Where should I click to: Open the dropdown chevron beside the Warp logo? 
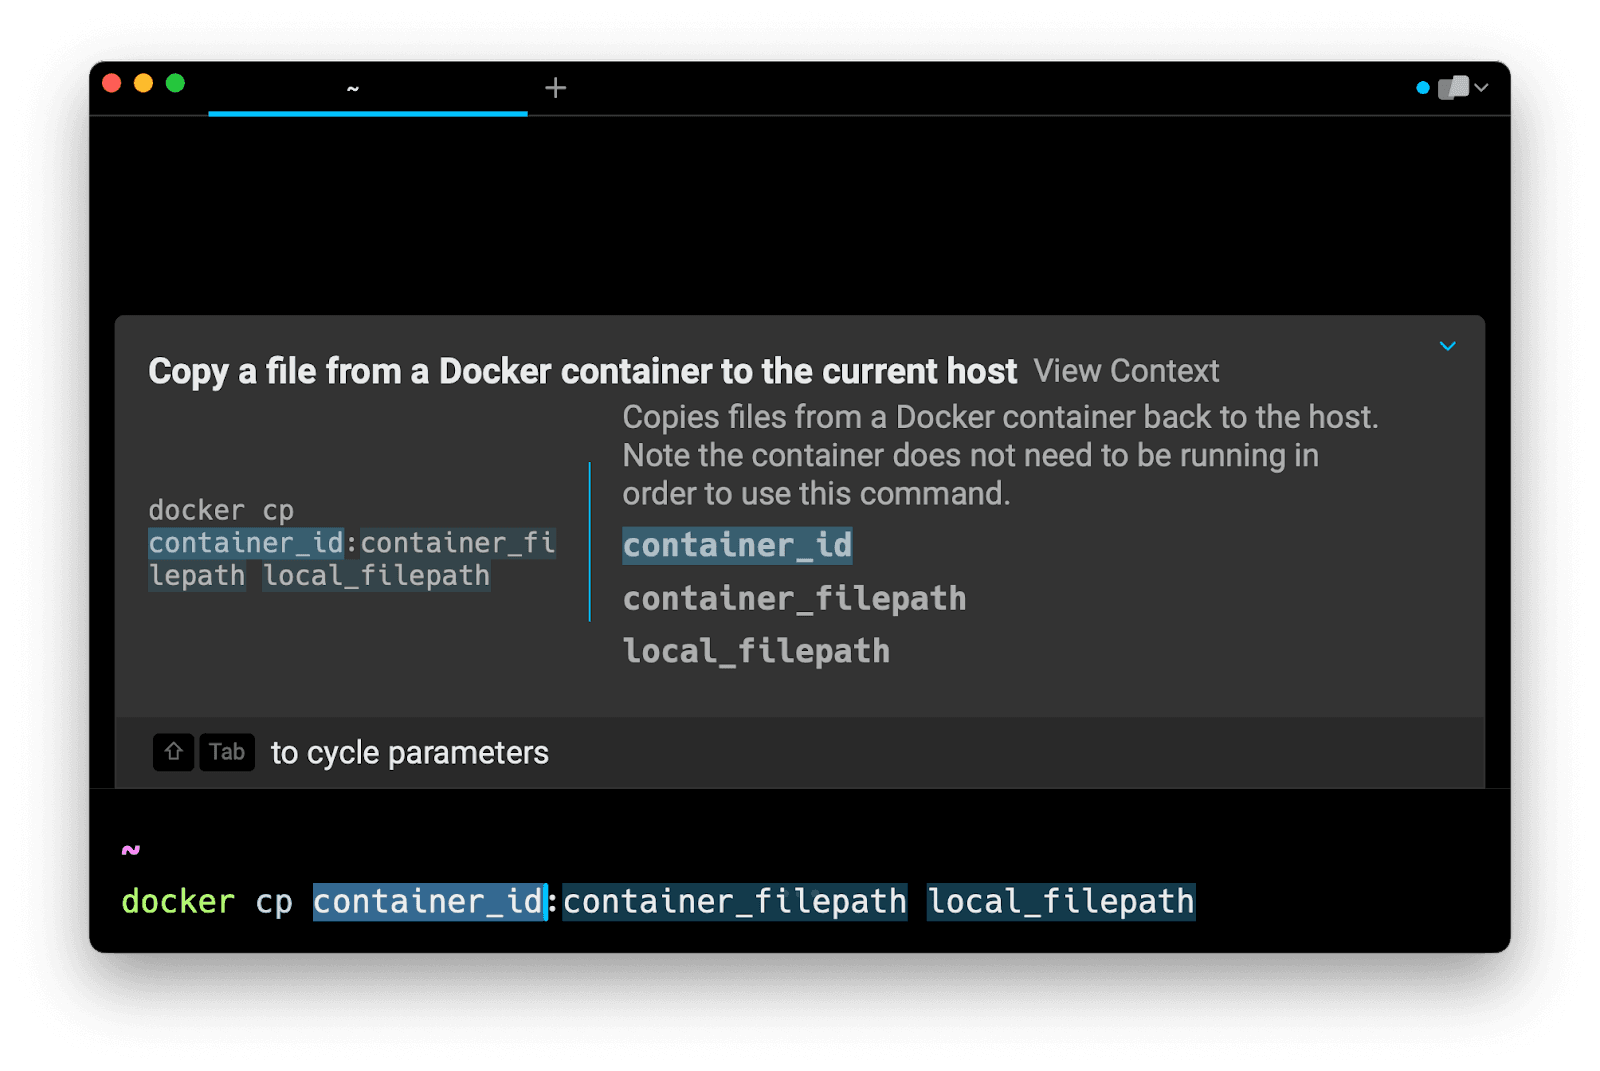click(x=1482, y=88)
